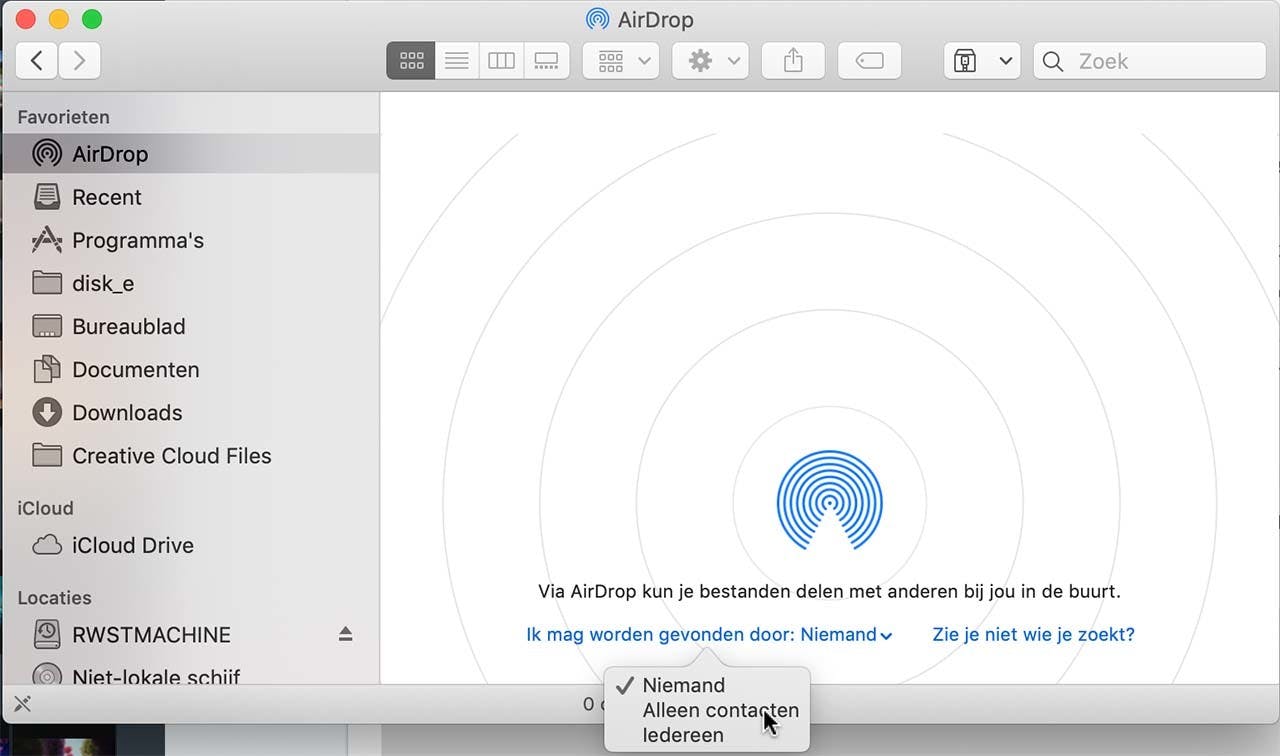The image size is (1280, 756).
Task: Switch to list view
Action: pos(456,60)
